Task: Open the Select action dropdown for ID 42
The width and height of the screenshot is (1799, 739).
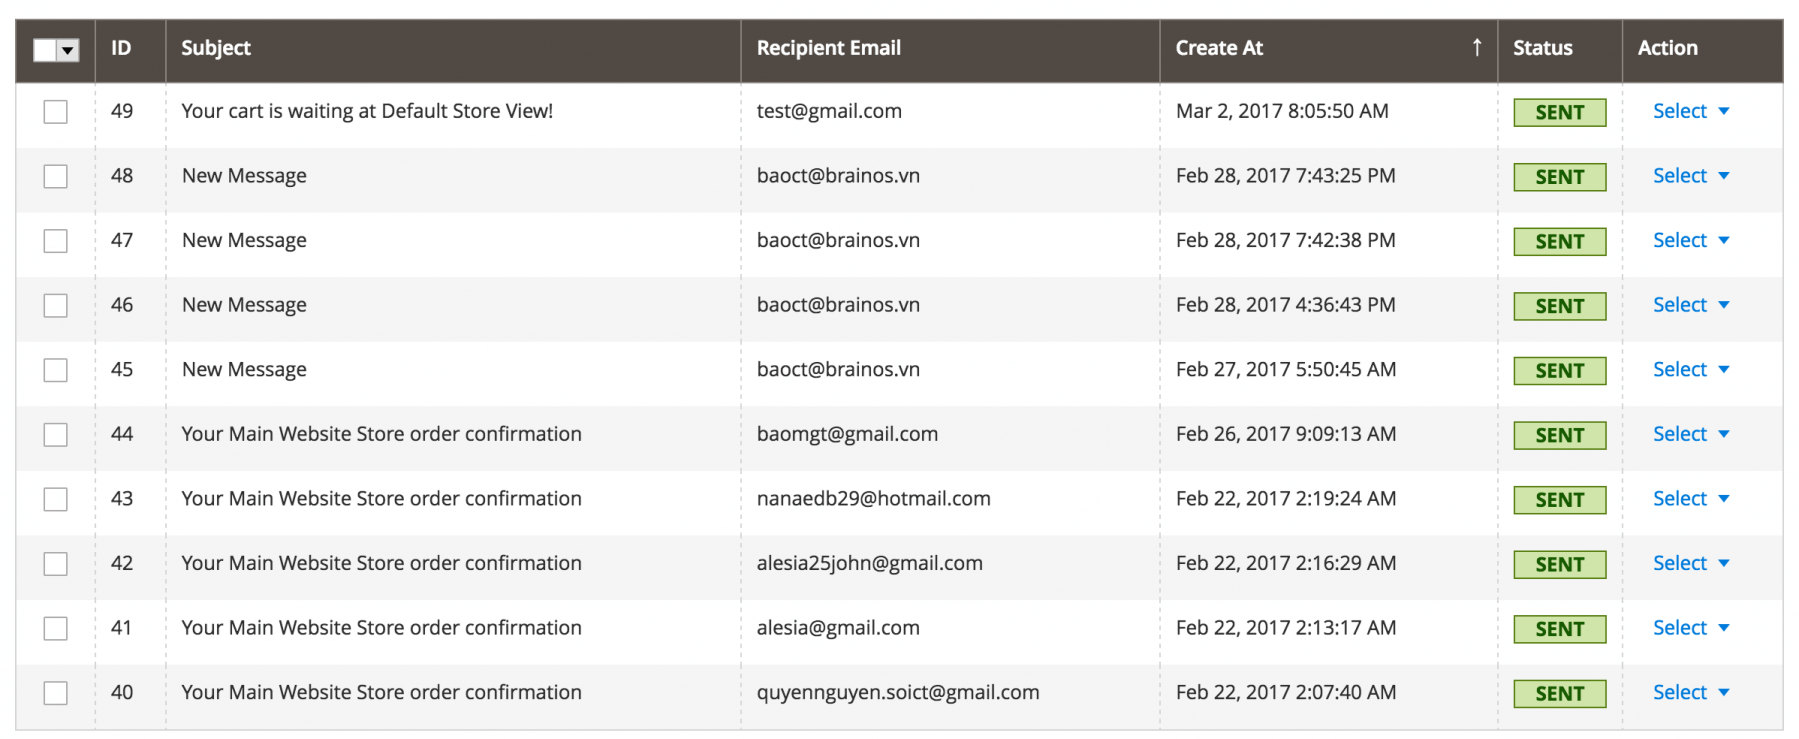Action: [x=1691, y=563]
